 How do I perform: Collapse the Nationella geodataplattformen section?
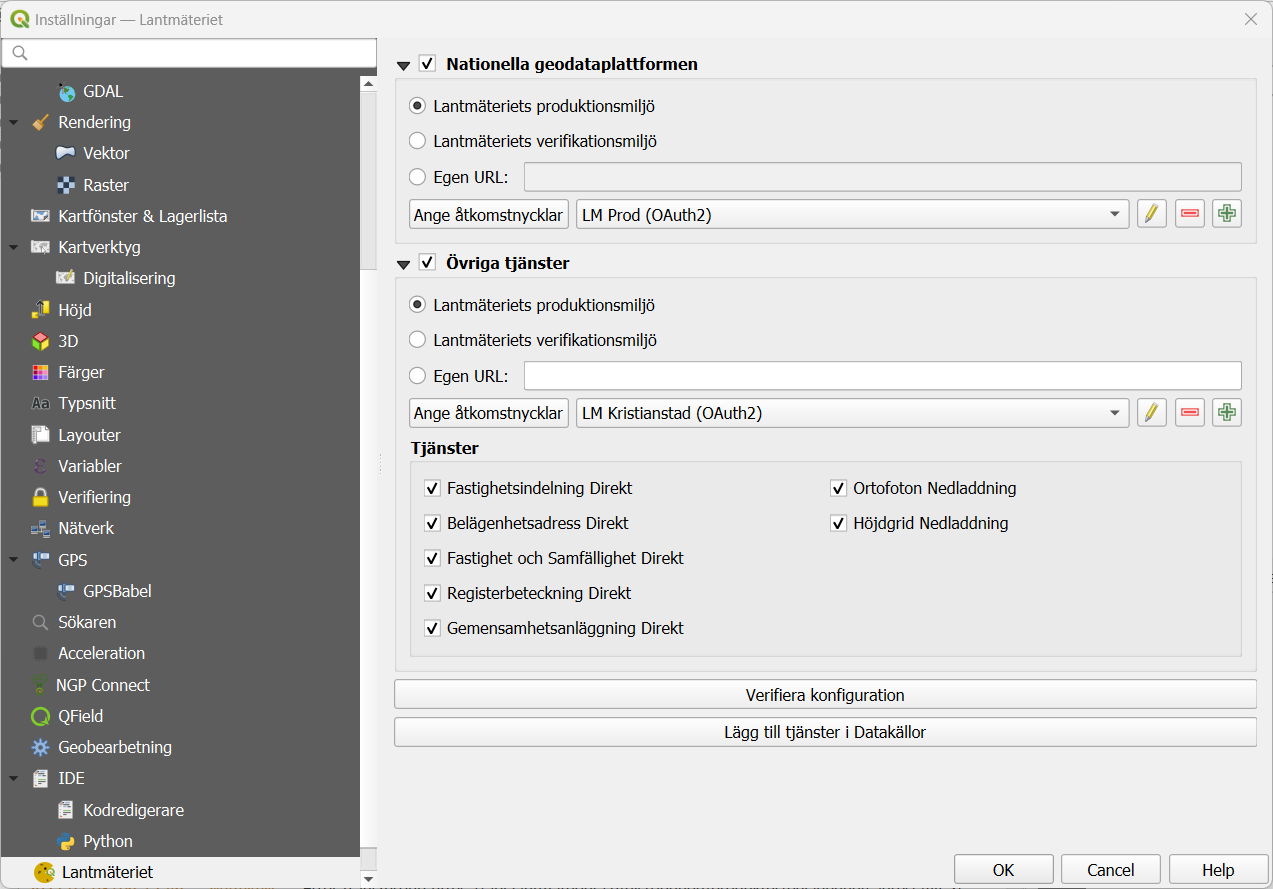coord(404,65)
